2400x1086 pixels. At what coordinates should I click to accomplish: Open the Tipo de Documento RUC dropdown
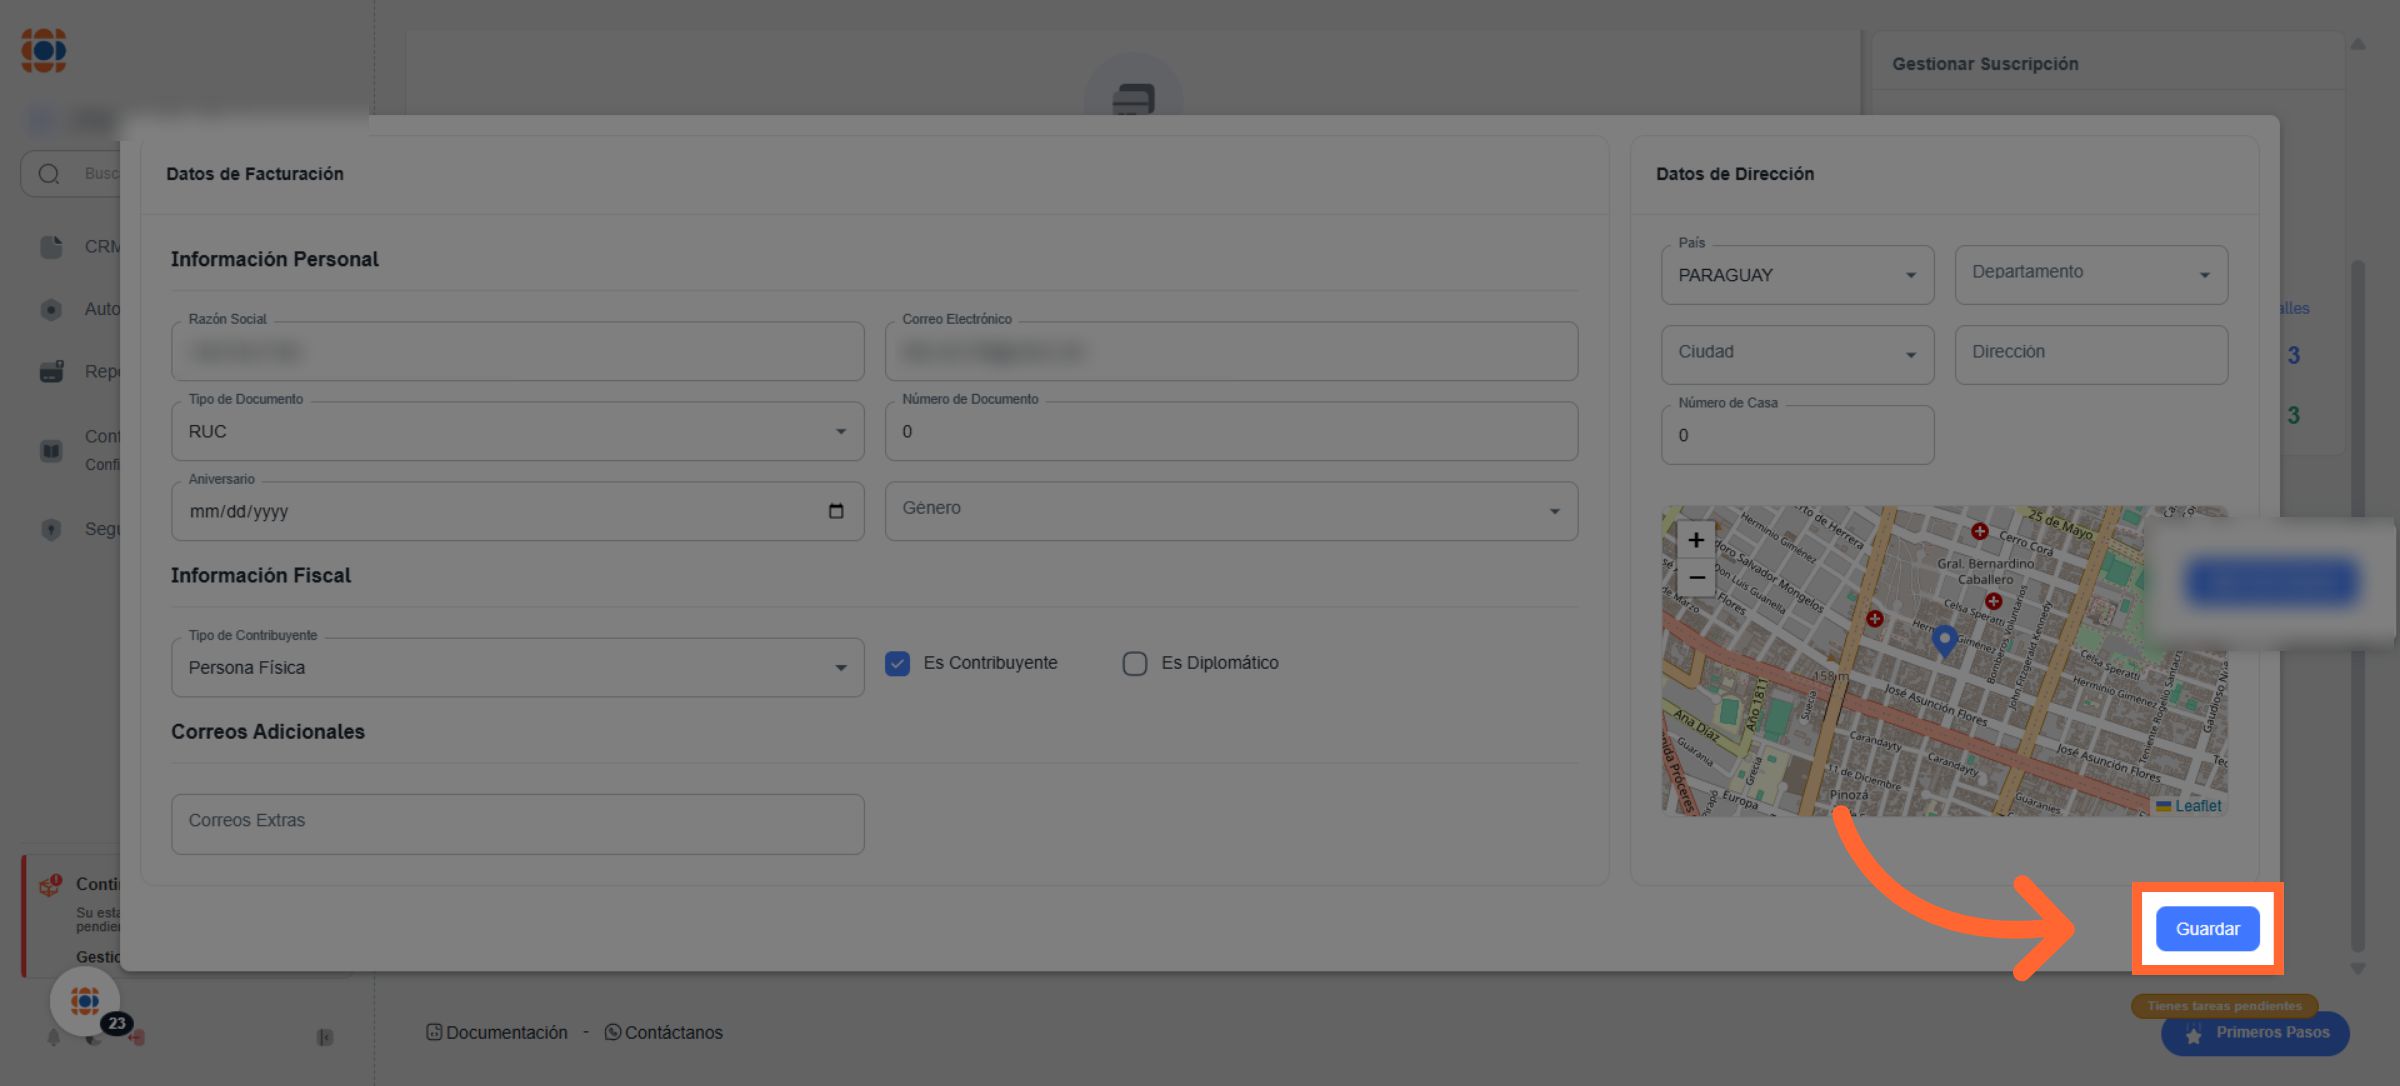tap(517, 432)
